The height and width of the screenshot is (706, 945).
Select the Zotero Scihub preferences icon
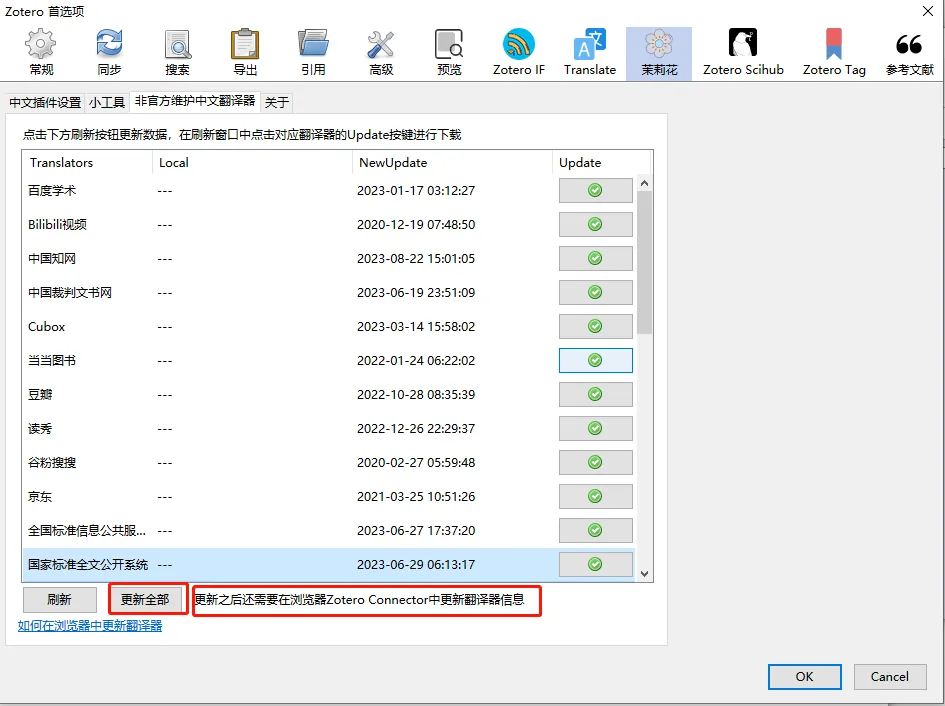(743, 53)
